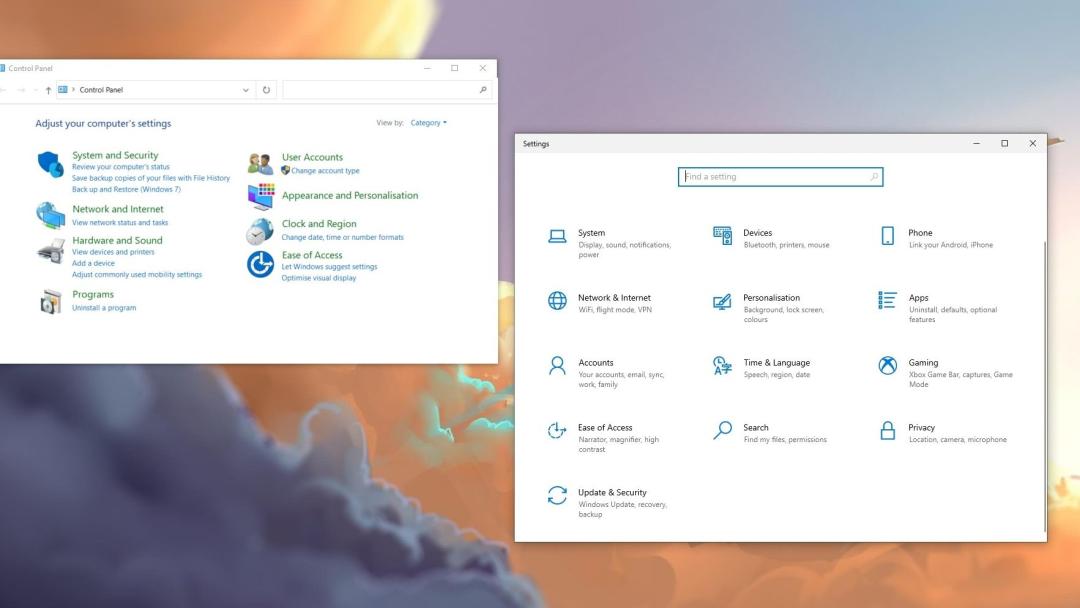This screenshot has width=1080, height=608.
Task: Click Control Panel Ease of Access icon
Action: click(260, 264)
